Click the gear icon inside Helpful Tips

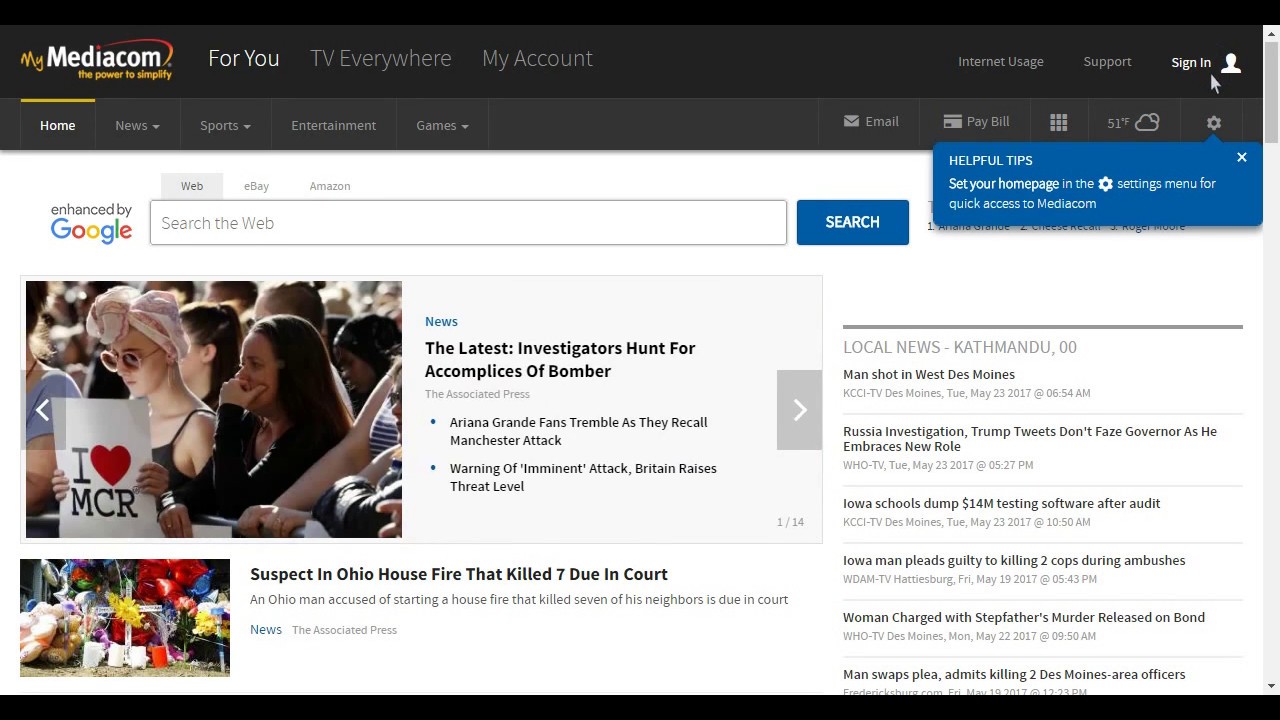[1105, 184]
